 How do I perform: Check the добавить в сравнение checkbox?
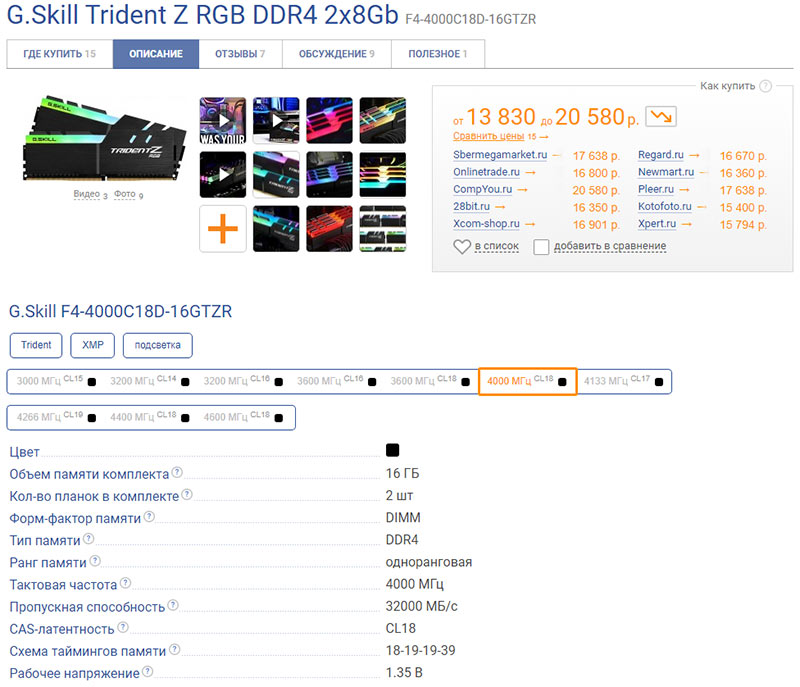(x=541, y=247)
